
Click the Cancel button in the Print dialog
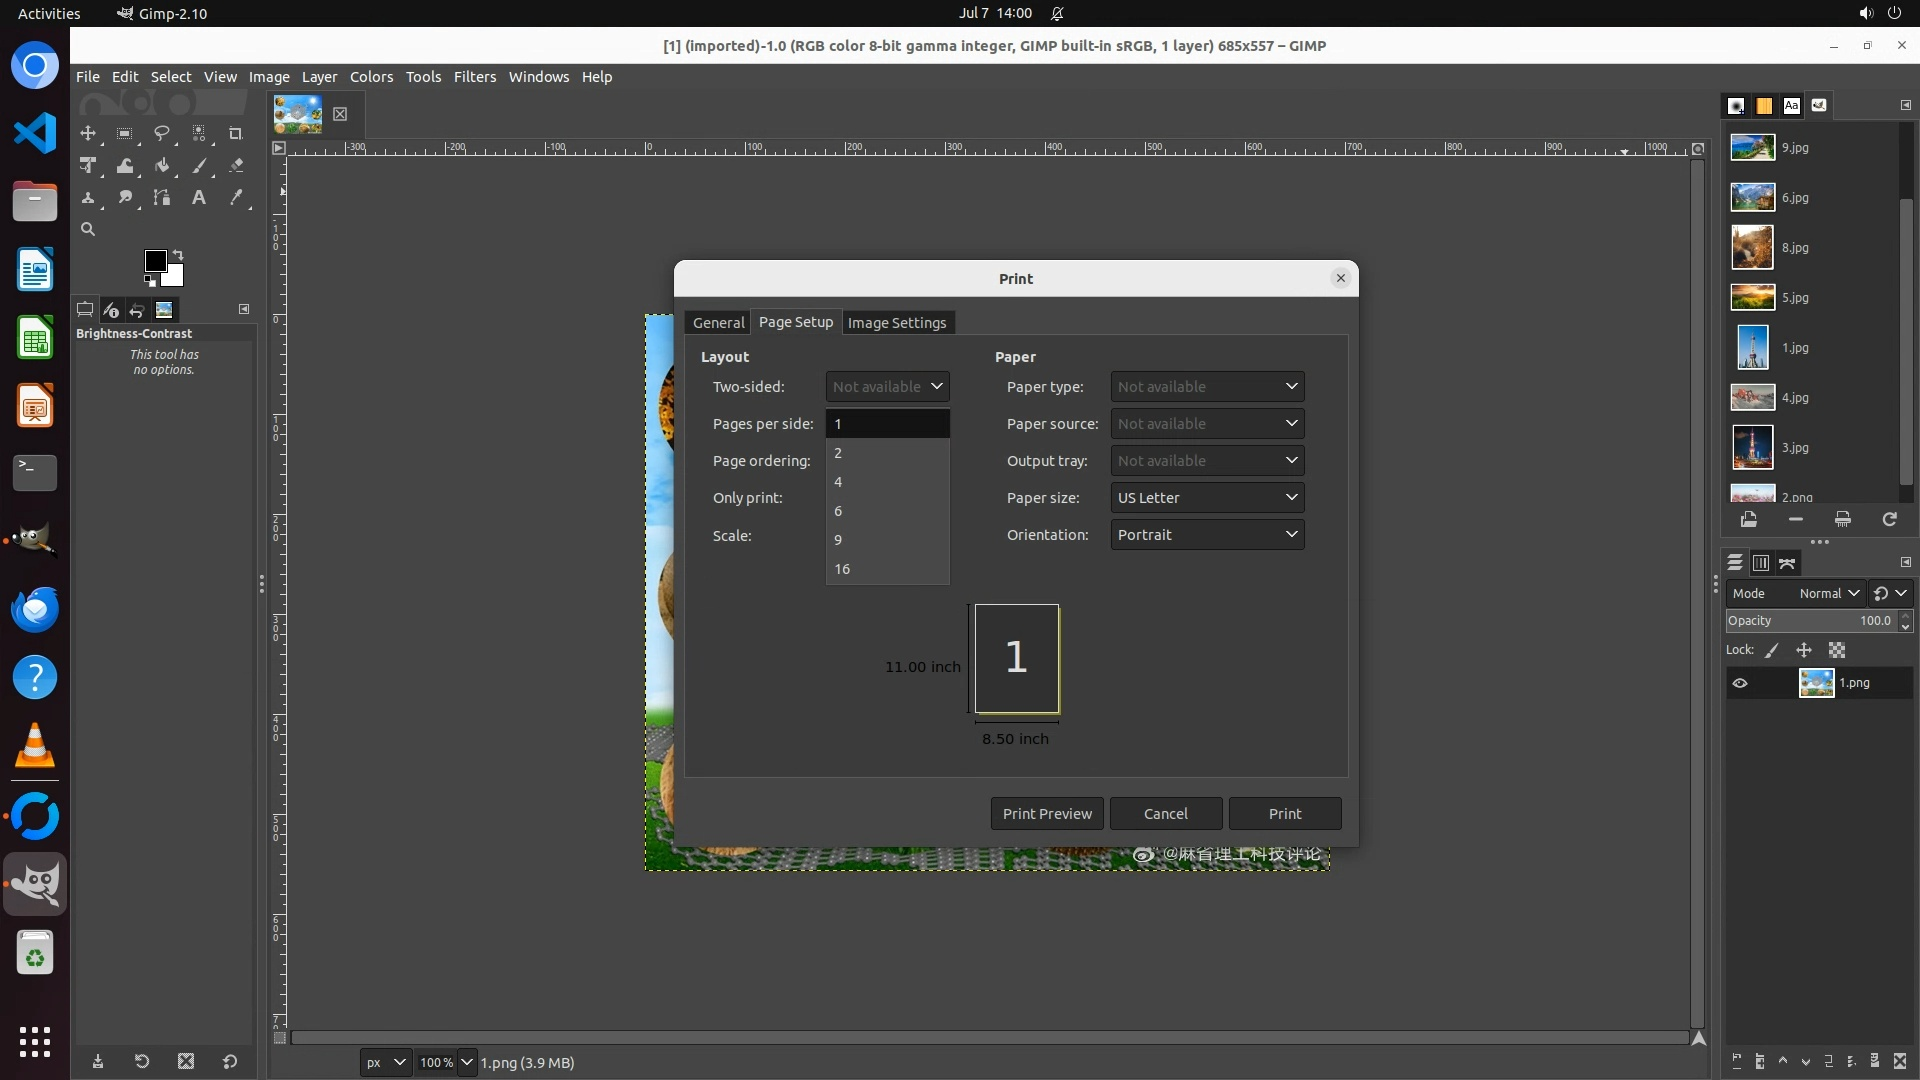coord(1165,814)
